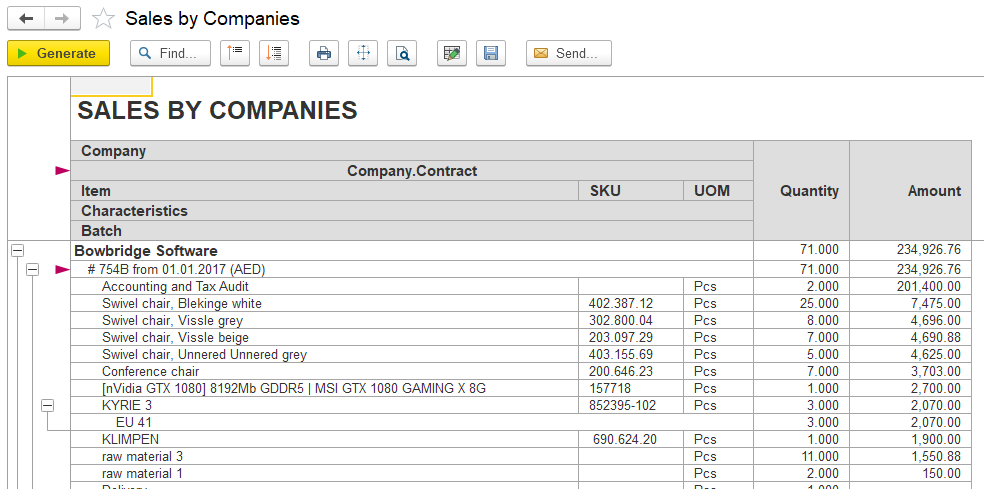Save report using floppy disk icon

(491, 53)
